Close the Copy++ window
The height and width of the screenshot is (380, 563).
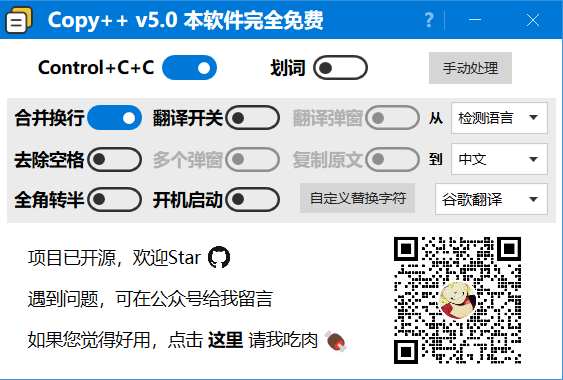(x=533, y=20)
